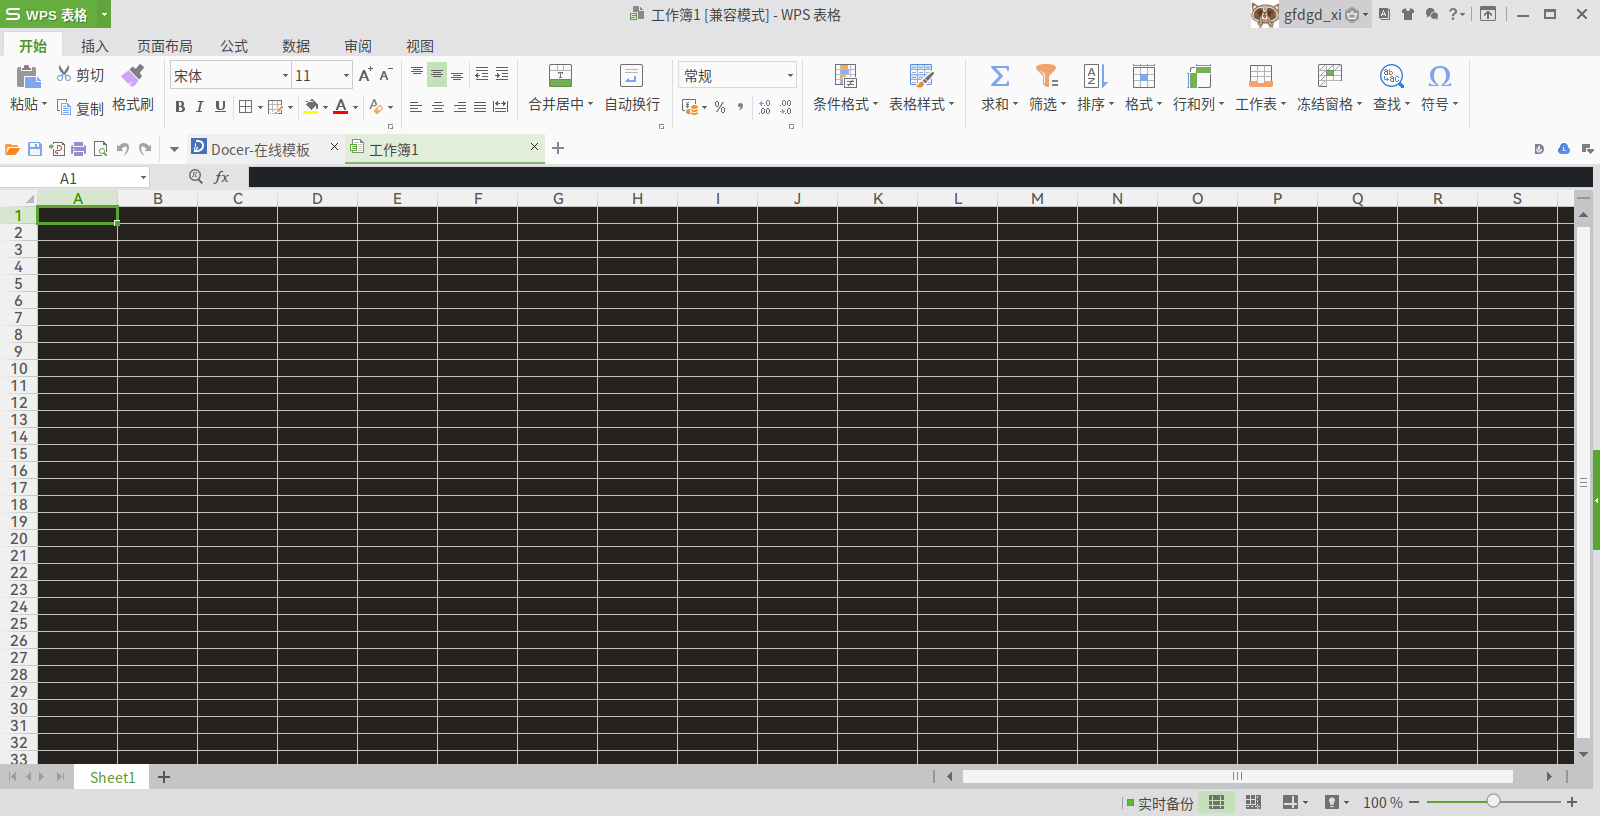The width and height of the screenshot is (1600, 816).
Task: Click the Cut (剪切) button
Action: [x=80, y=75]
